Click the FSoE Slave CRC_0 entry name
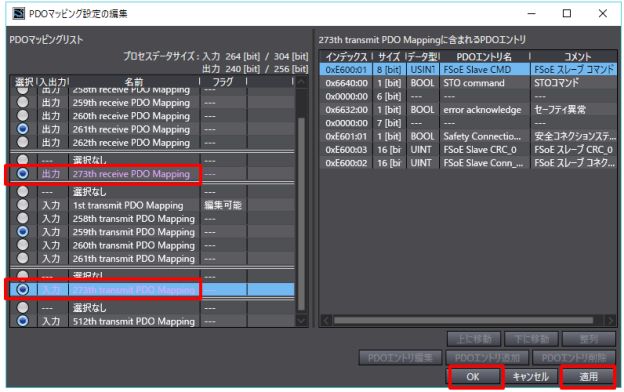 click(480, 150)
